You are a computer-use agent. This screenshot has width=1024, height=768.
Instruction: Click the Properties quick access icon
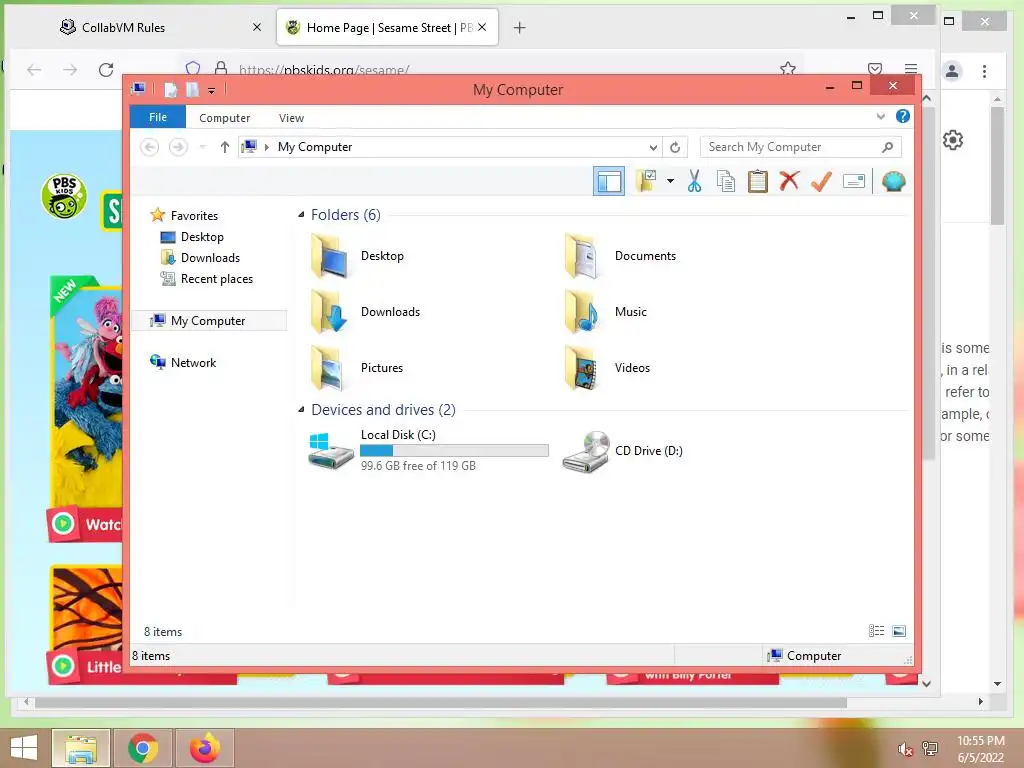[x=170, y=90]
